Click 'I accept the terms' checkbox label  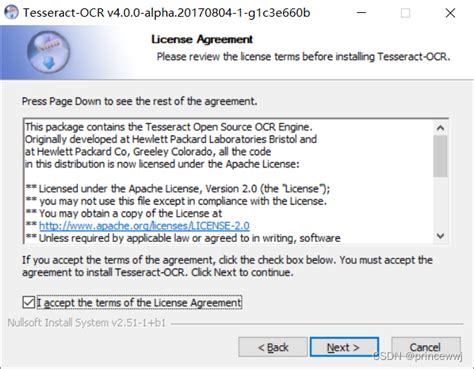139,302
